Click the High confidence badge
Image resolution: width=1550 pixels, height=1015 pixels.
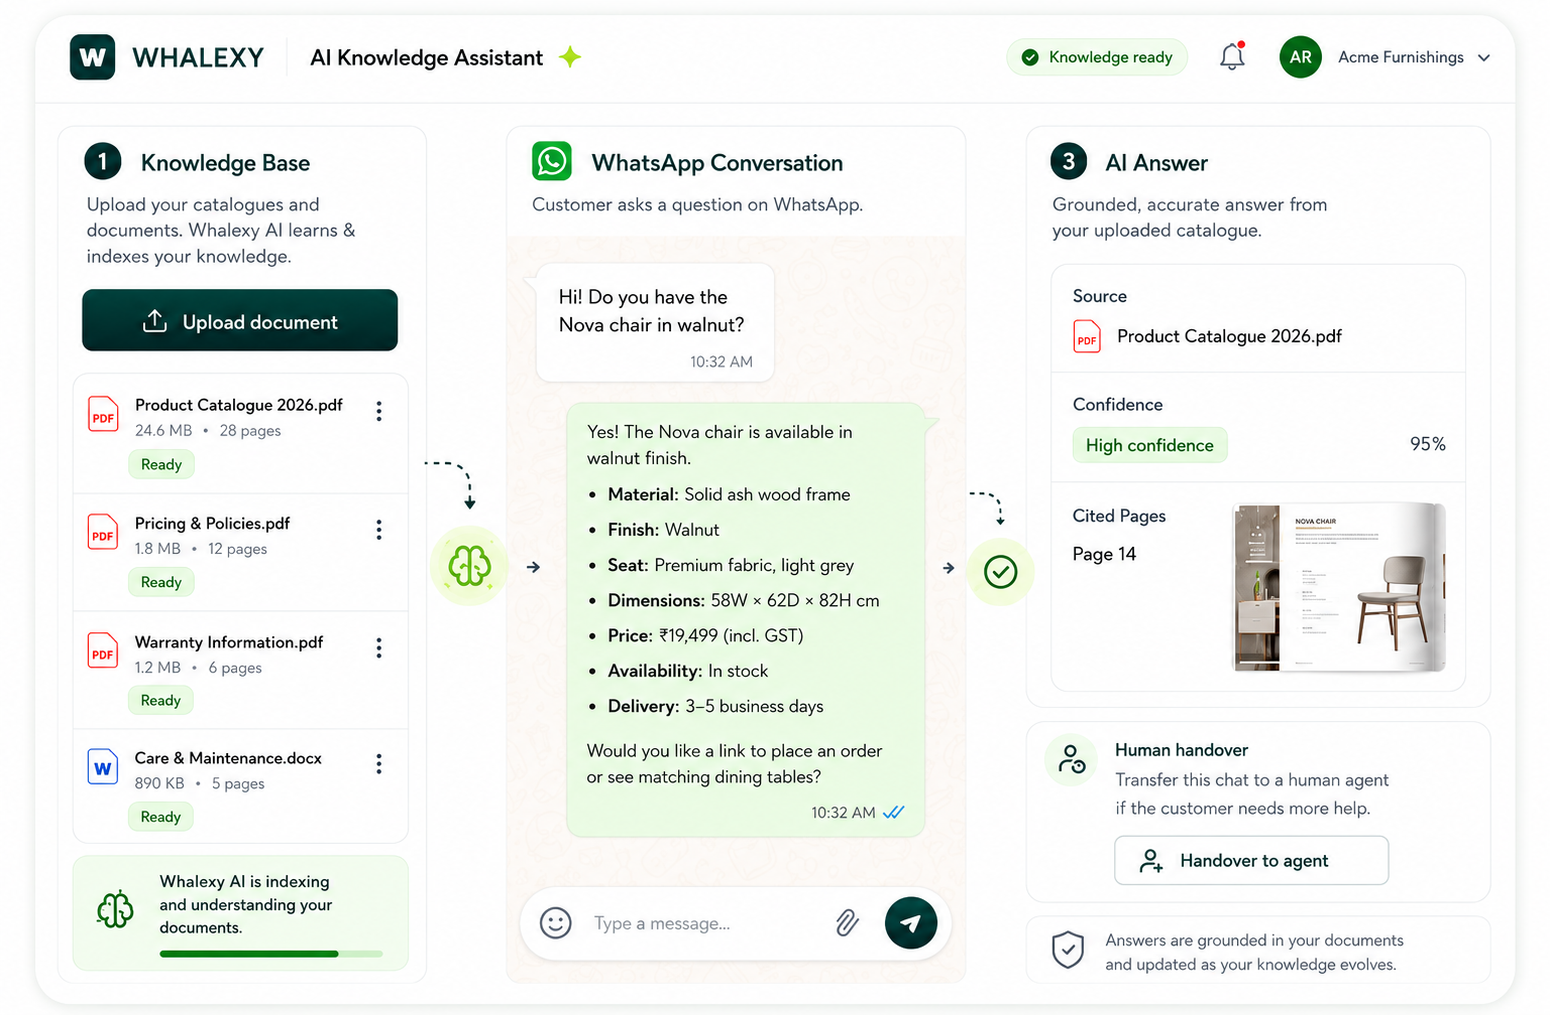click(x=1150, y=445)
